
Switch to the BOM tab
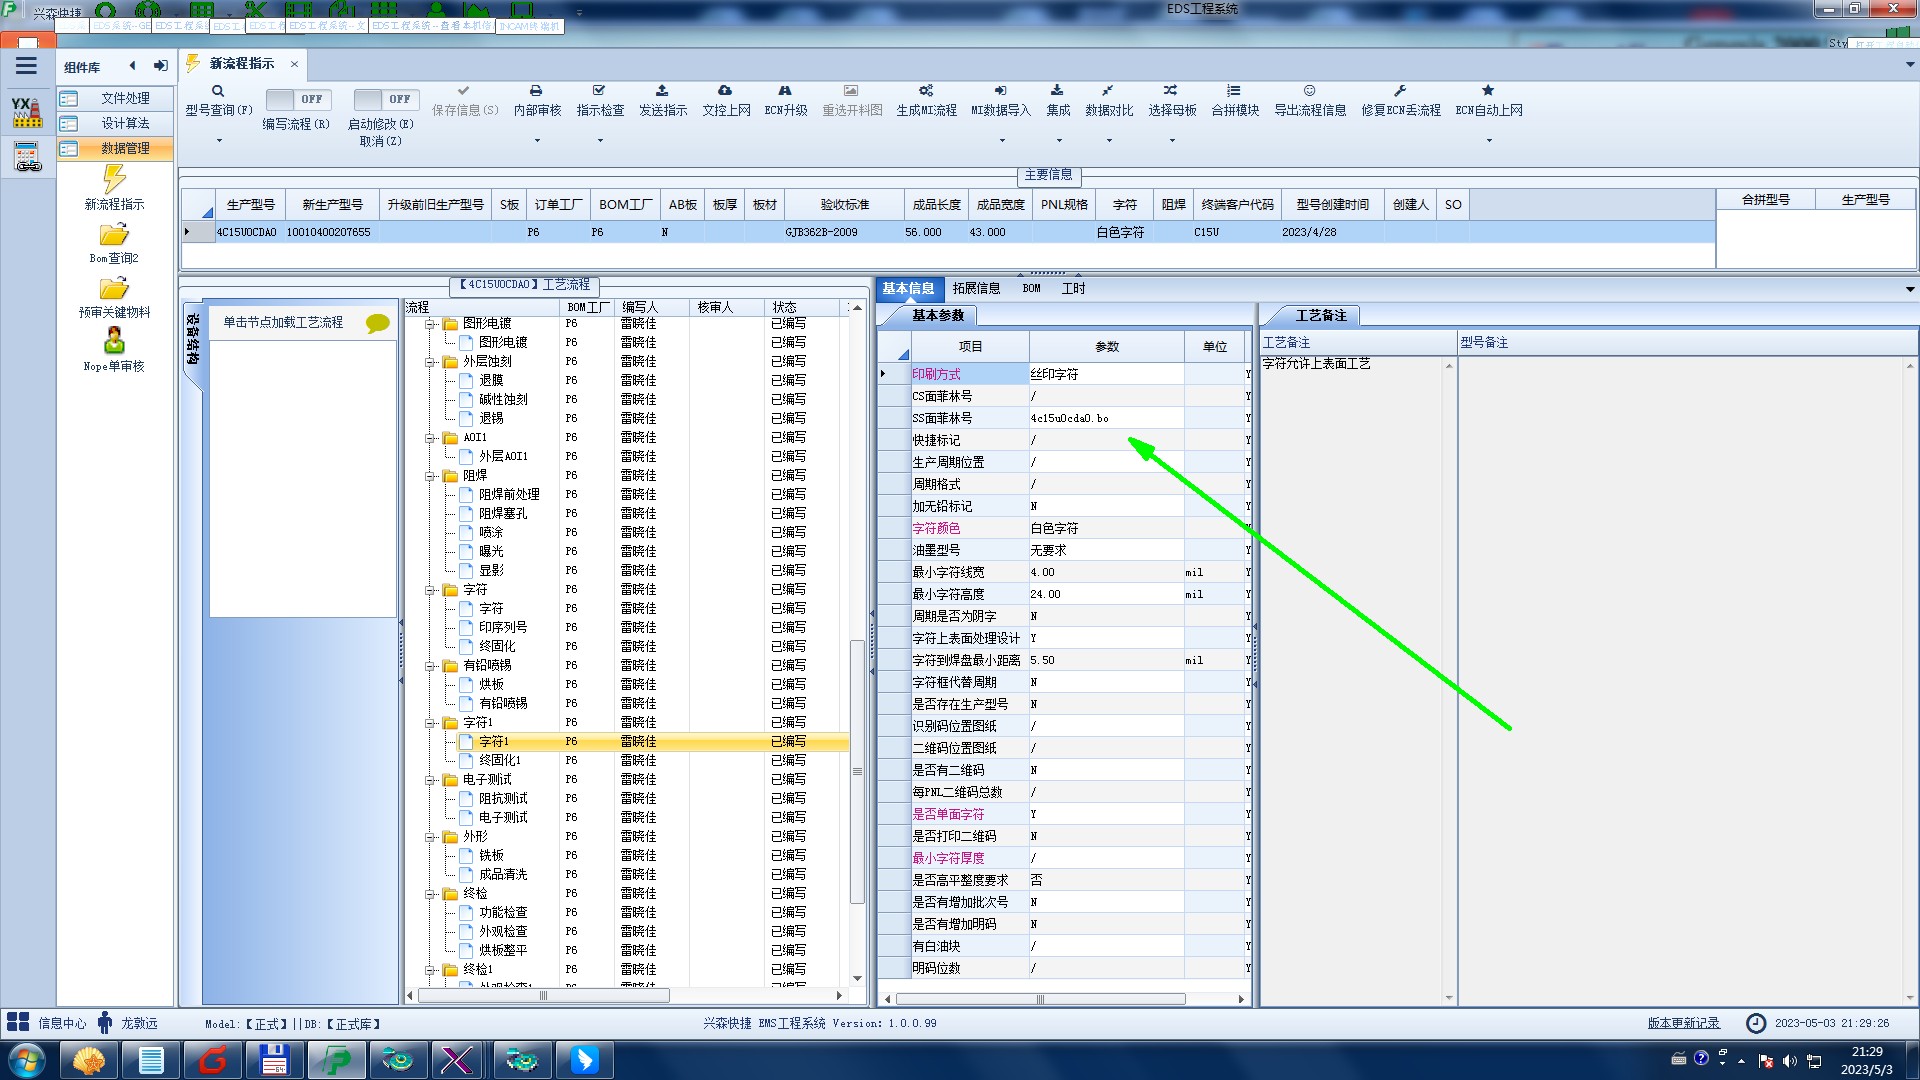point(1031,288)
